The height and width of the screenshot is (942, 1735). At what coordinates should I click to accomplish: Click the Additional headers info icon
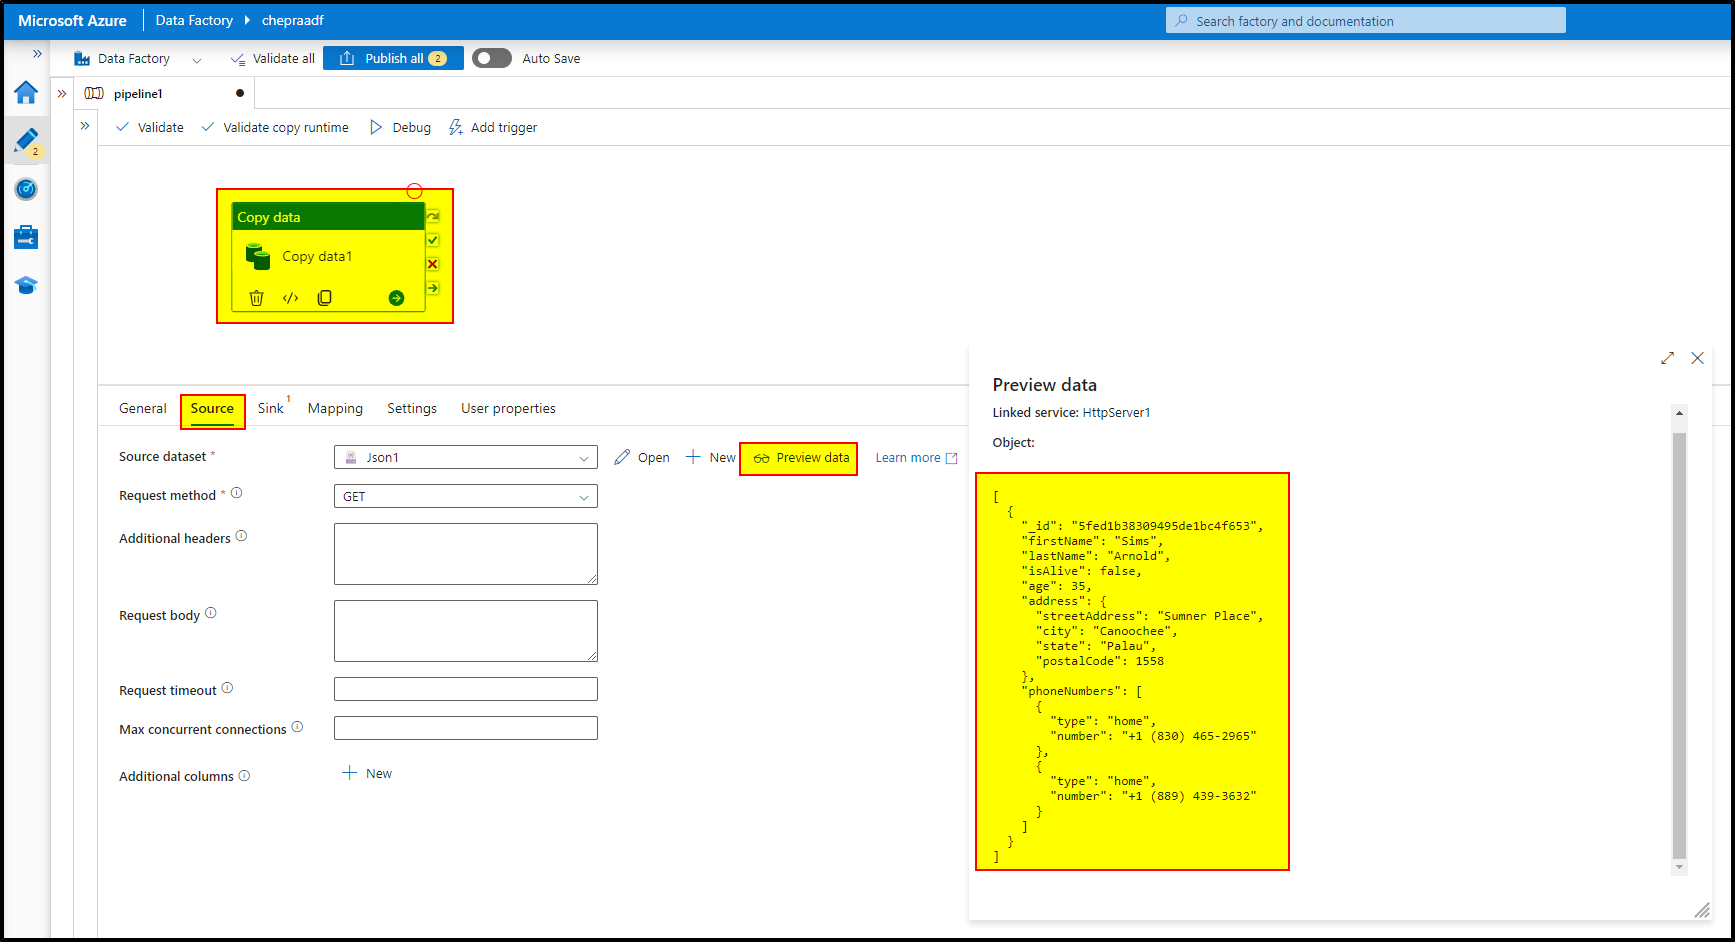(x=241, y=536)
